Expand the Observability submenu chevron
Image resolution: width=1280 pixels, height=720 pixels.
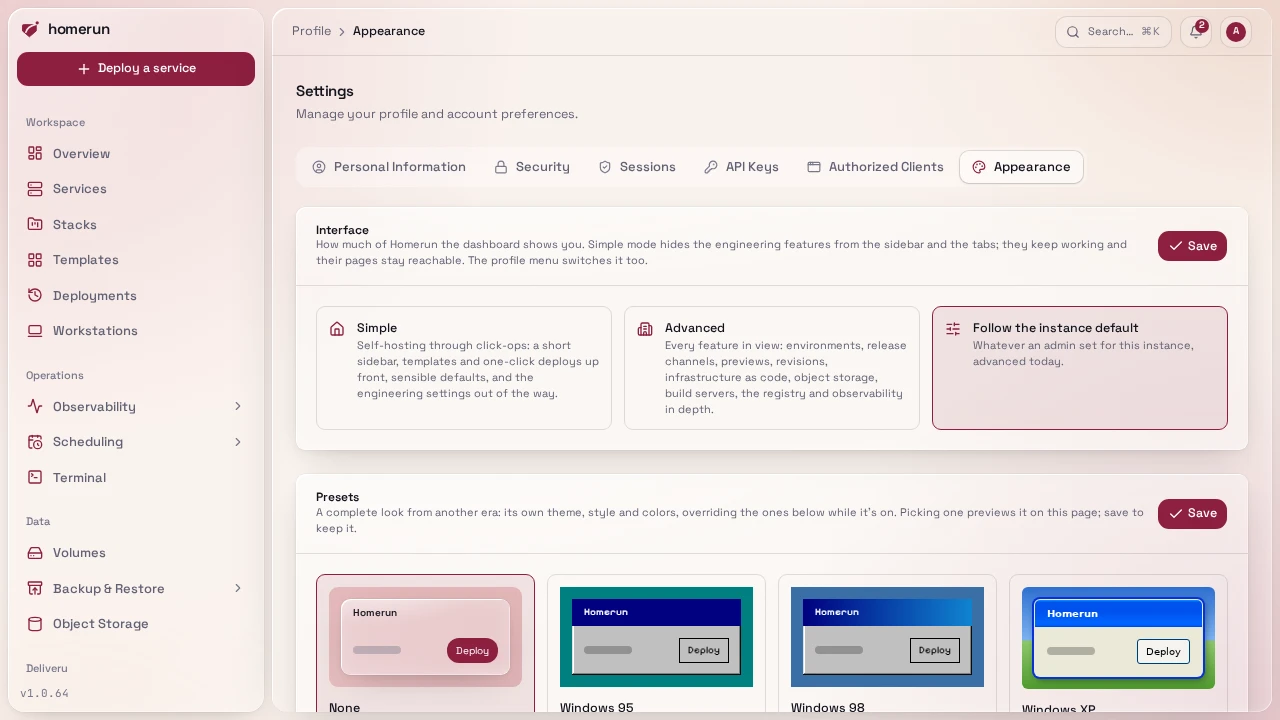pos(238,406)
